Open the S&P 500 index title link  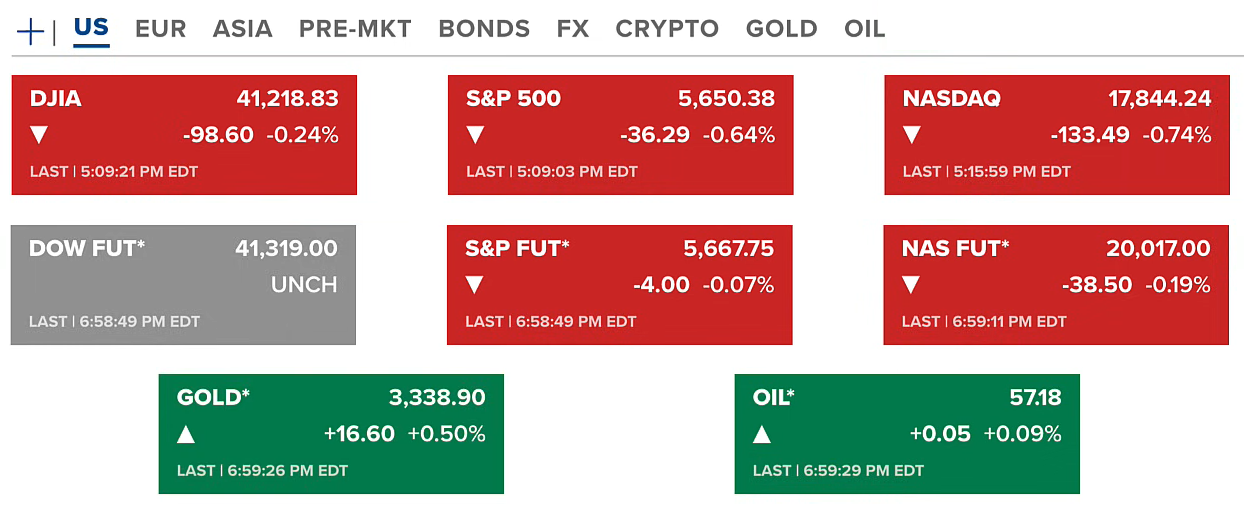tap(513, 99)
